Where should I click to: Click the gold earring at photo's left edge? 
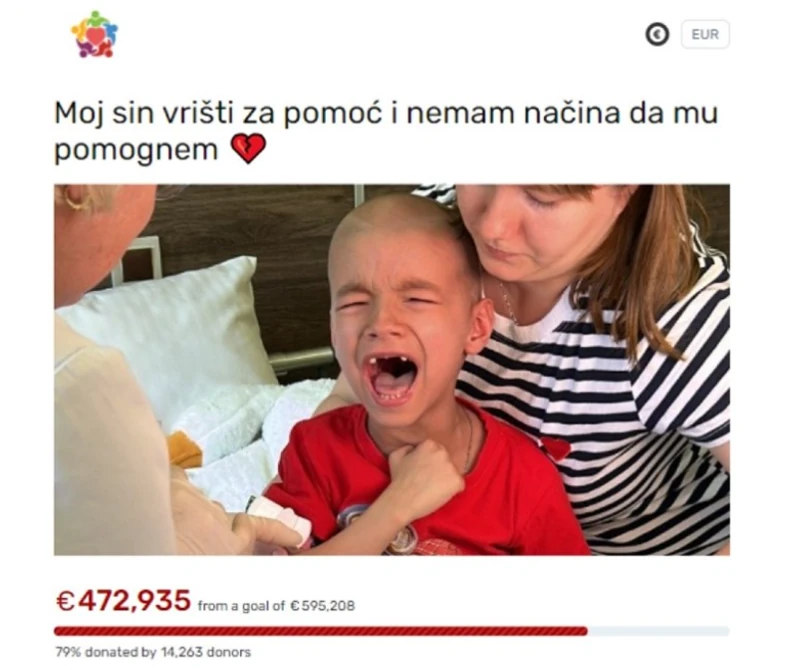[76, 200]
